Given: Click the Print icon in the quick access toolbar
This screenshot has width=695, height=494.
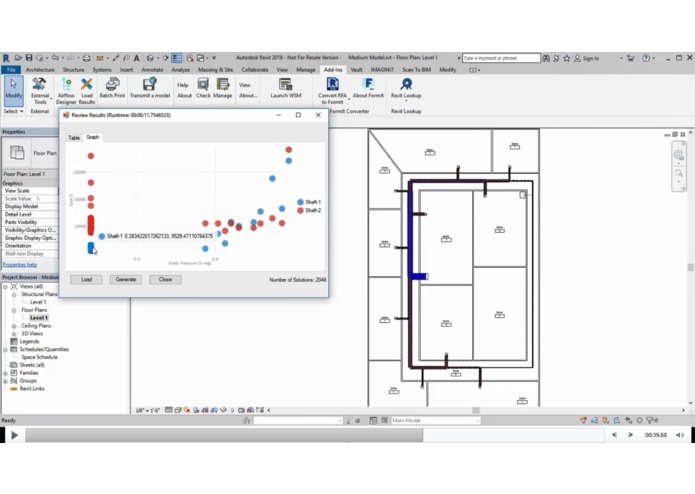Looking at the screenshot, I should [86, 58].
